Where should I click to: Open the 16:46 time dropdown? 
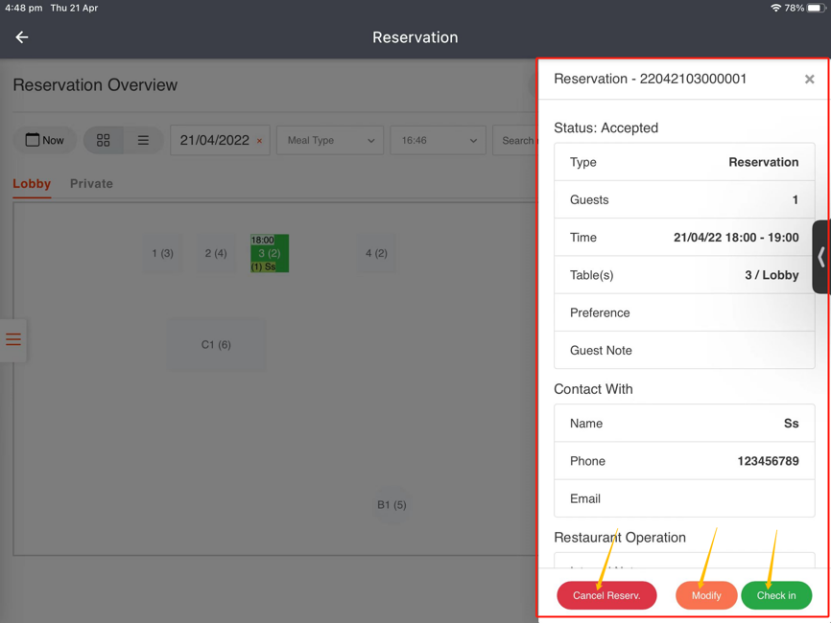(x=437, y=141)
